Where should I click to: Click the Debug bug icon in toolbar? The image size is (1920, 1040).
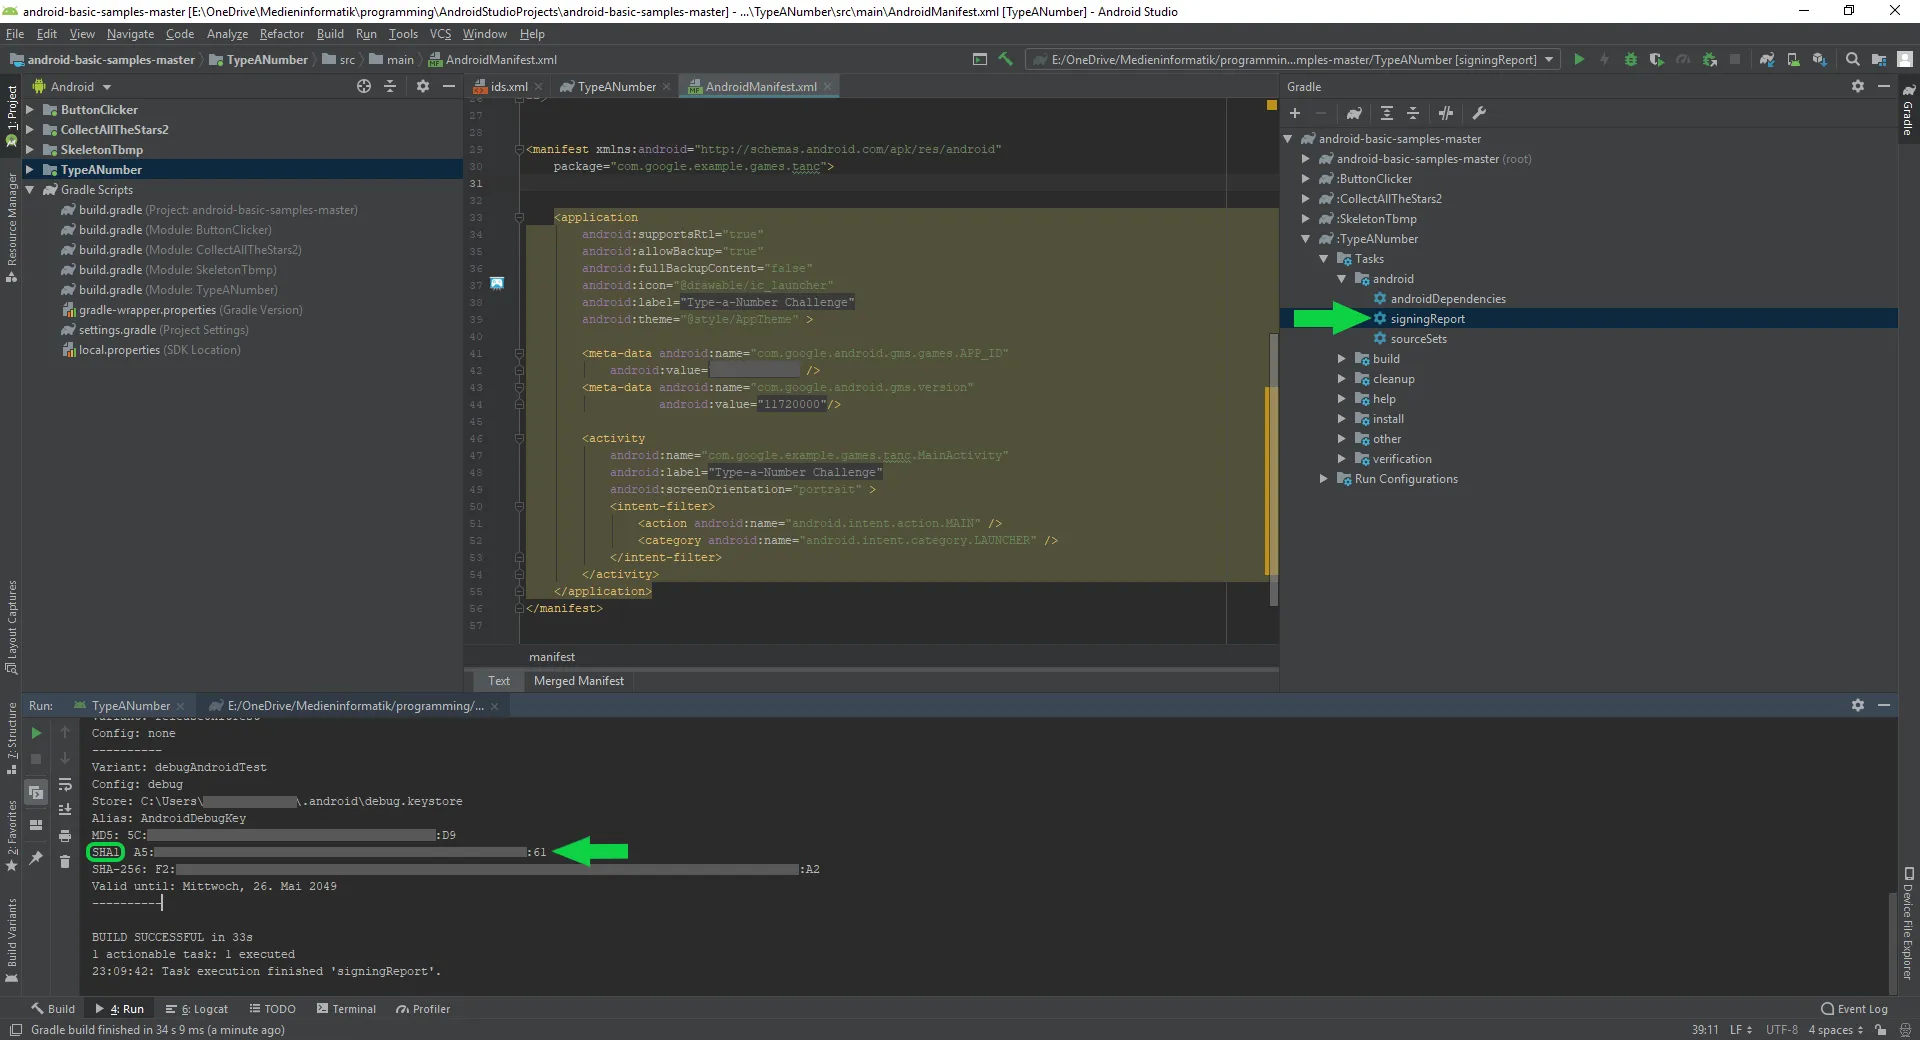[x=1631, y=60]
